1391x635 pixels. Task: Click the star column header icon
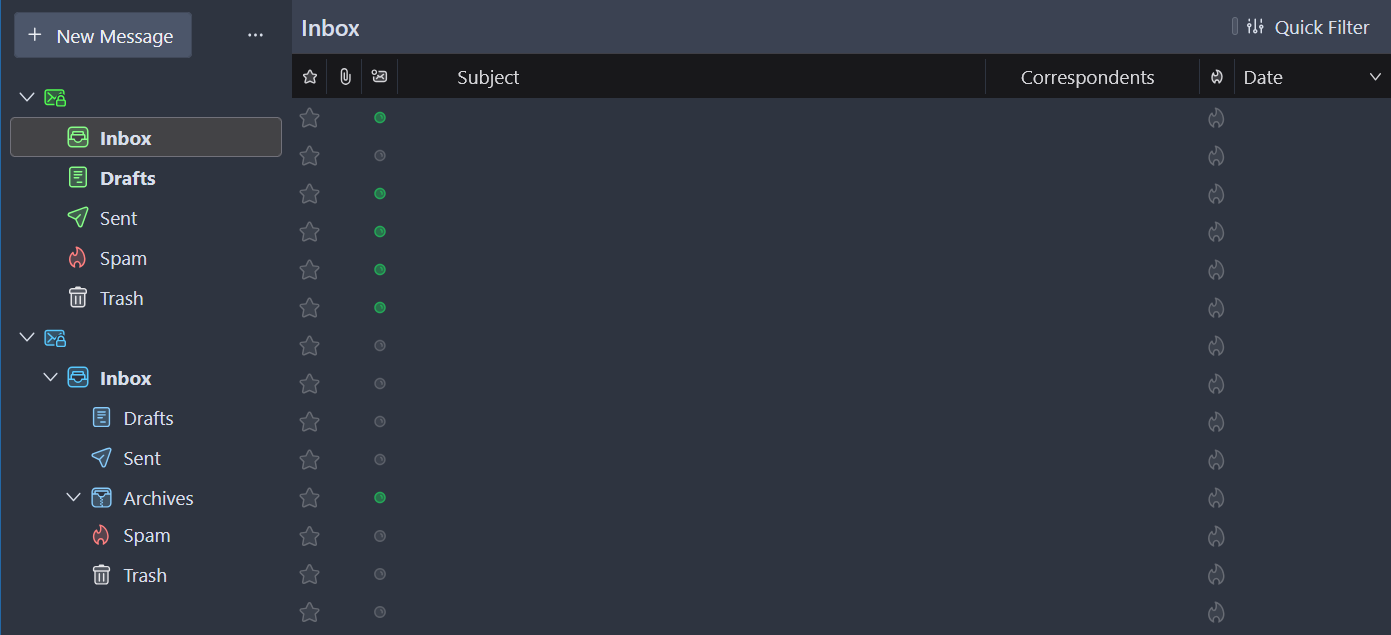[x=310, y=77]
